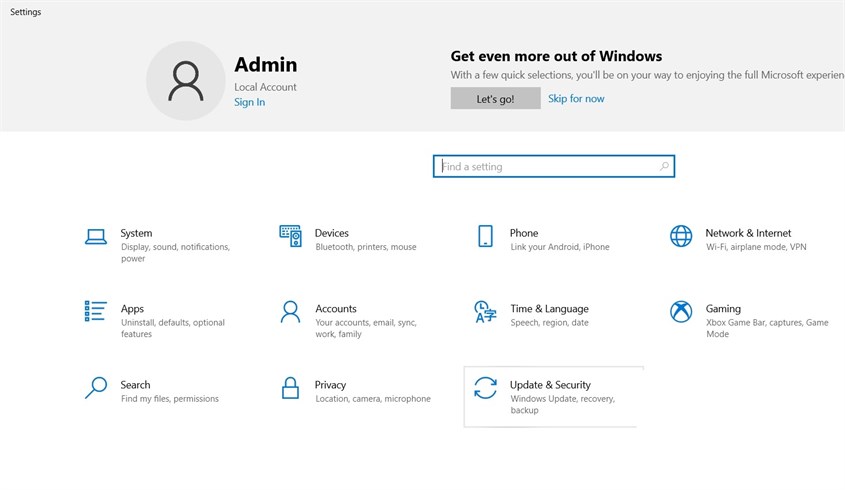
Task: Click the System laptop icon
Action: (x=96, y=237)
